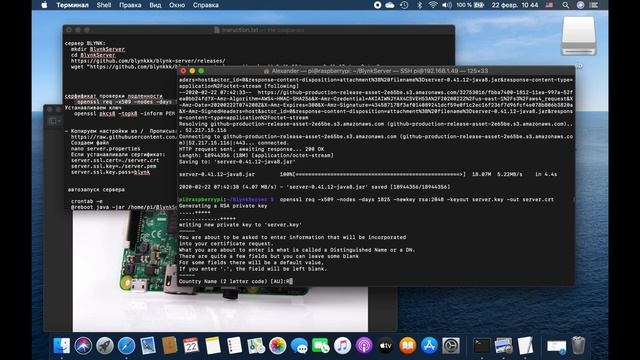Launch Siri from the Dock
This screenshot has width=640, height=360.
click(x=83, y=346)
